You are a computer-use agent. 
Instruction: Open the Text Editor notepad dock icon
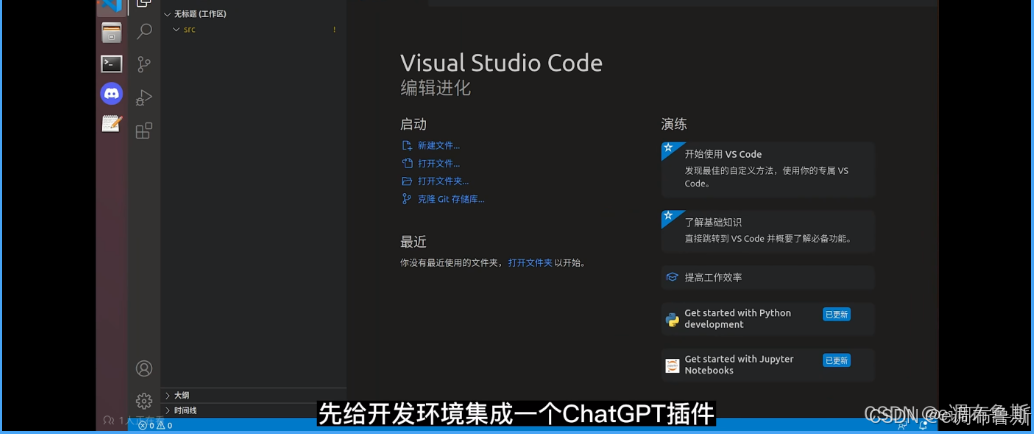(x=112, y=124)
